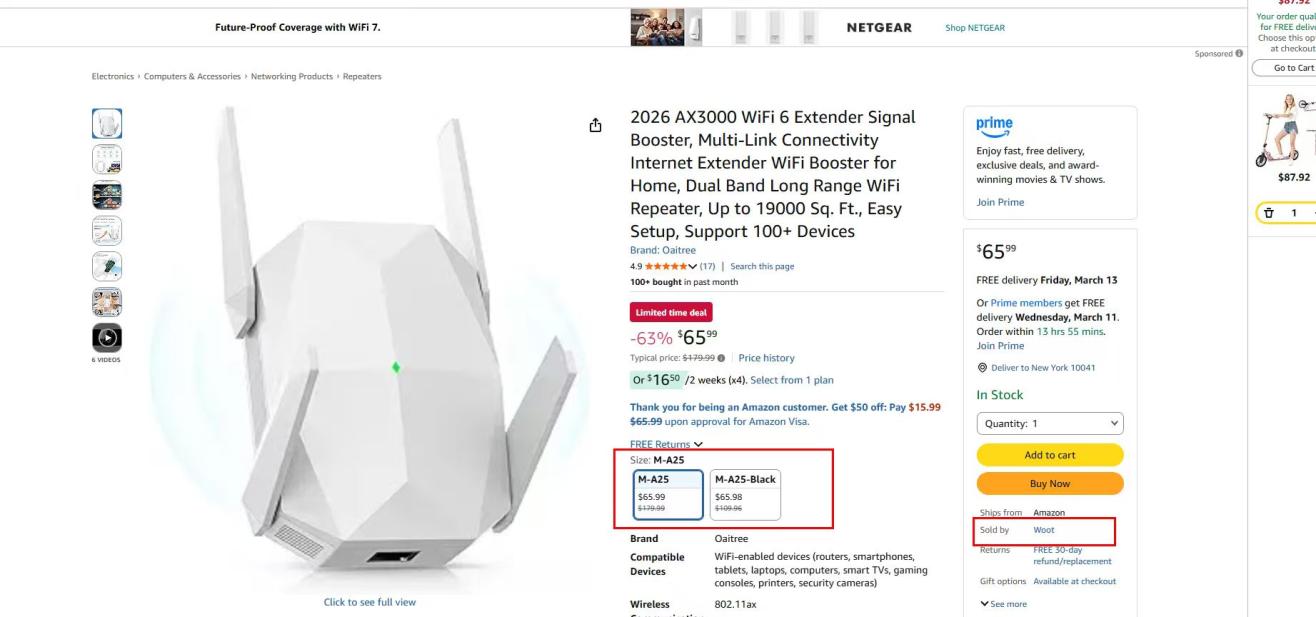Open the Quantity dropdown
1316x617 pixels.
point(1049,423)
